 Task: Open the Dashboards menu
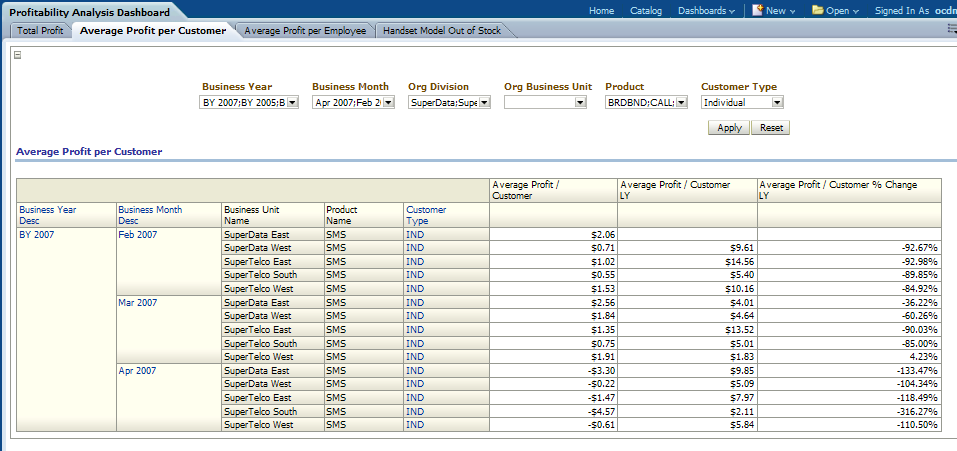tap(706, 10)
